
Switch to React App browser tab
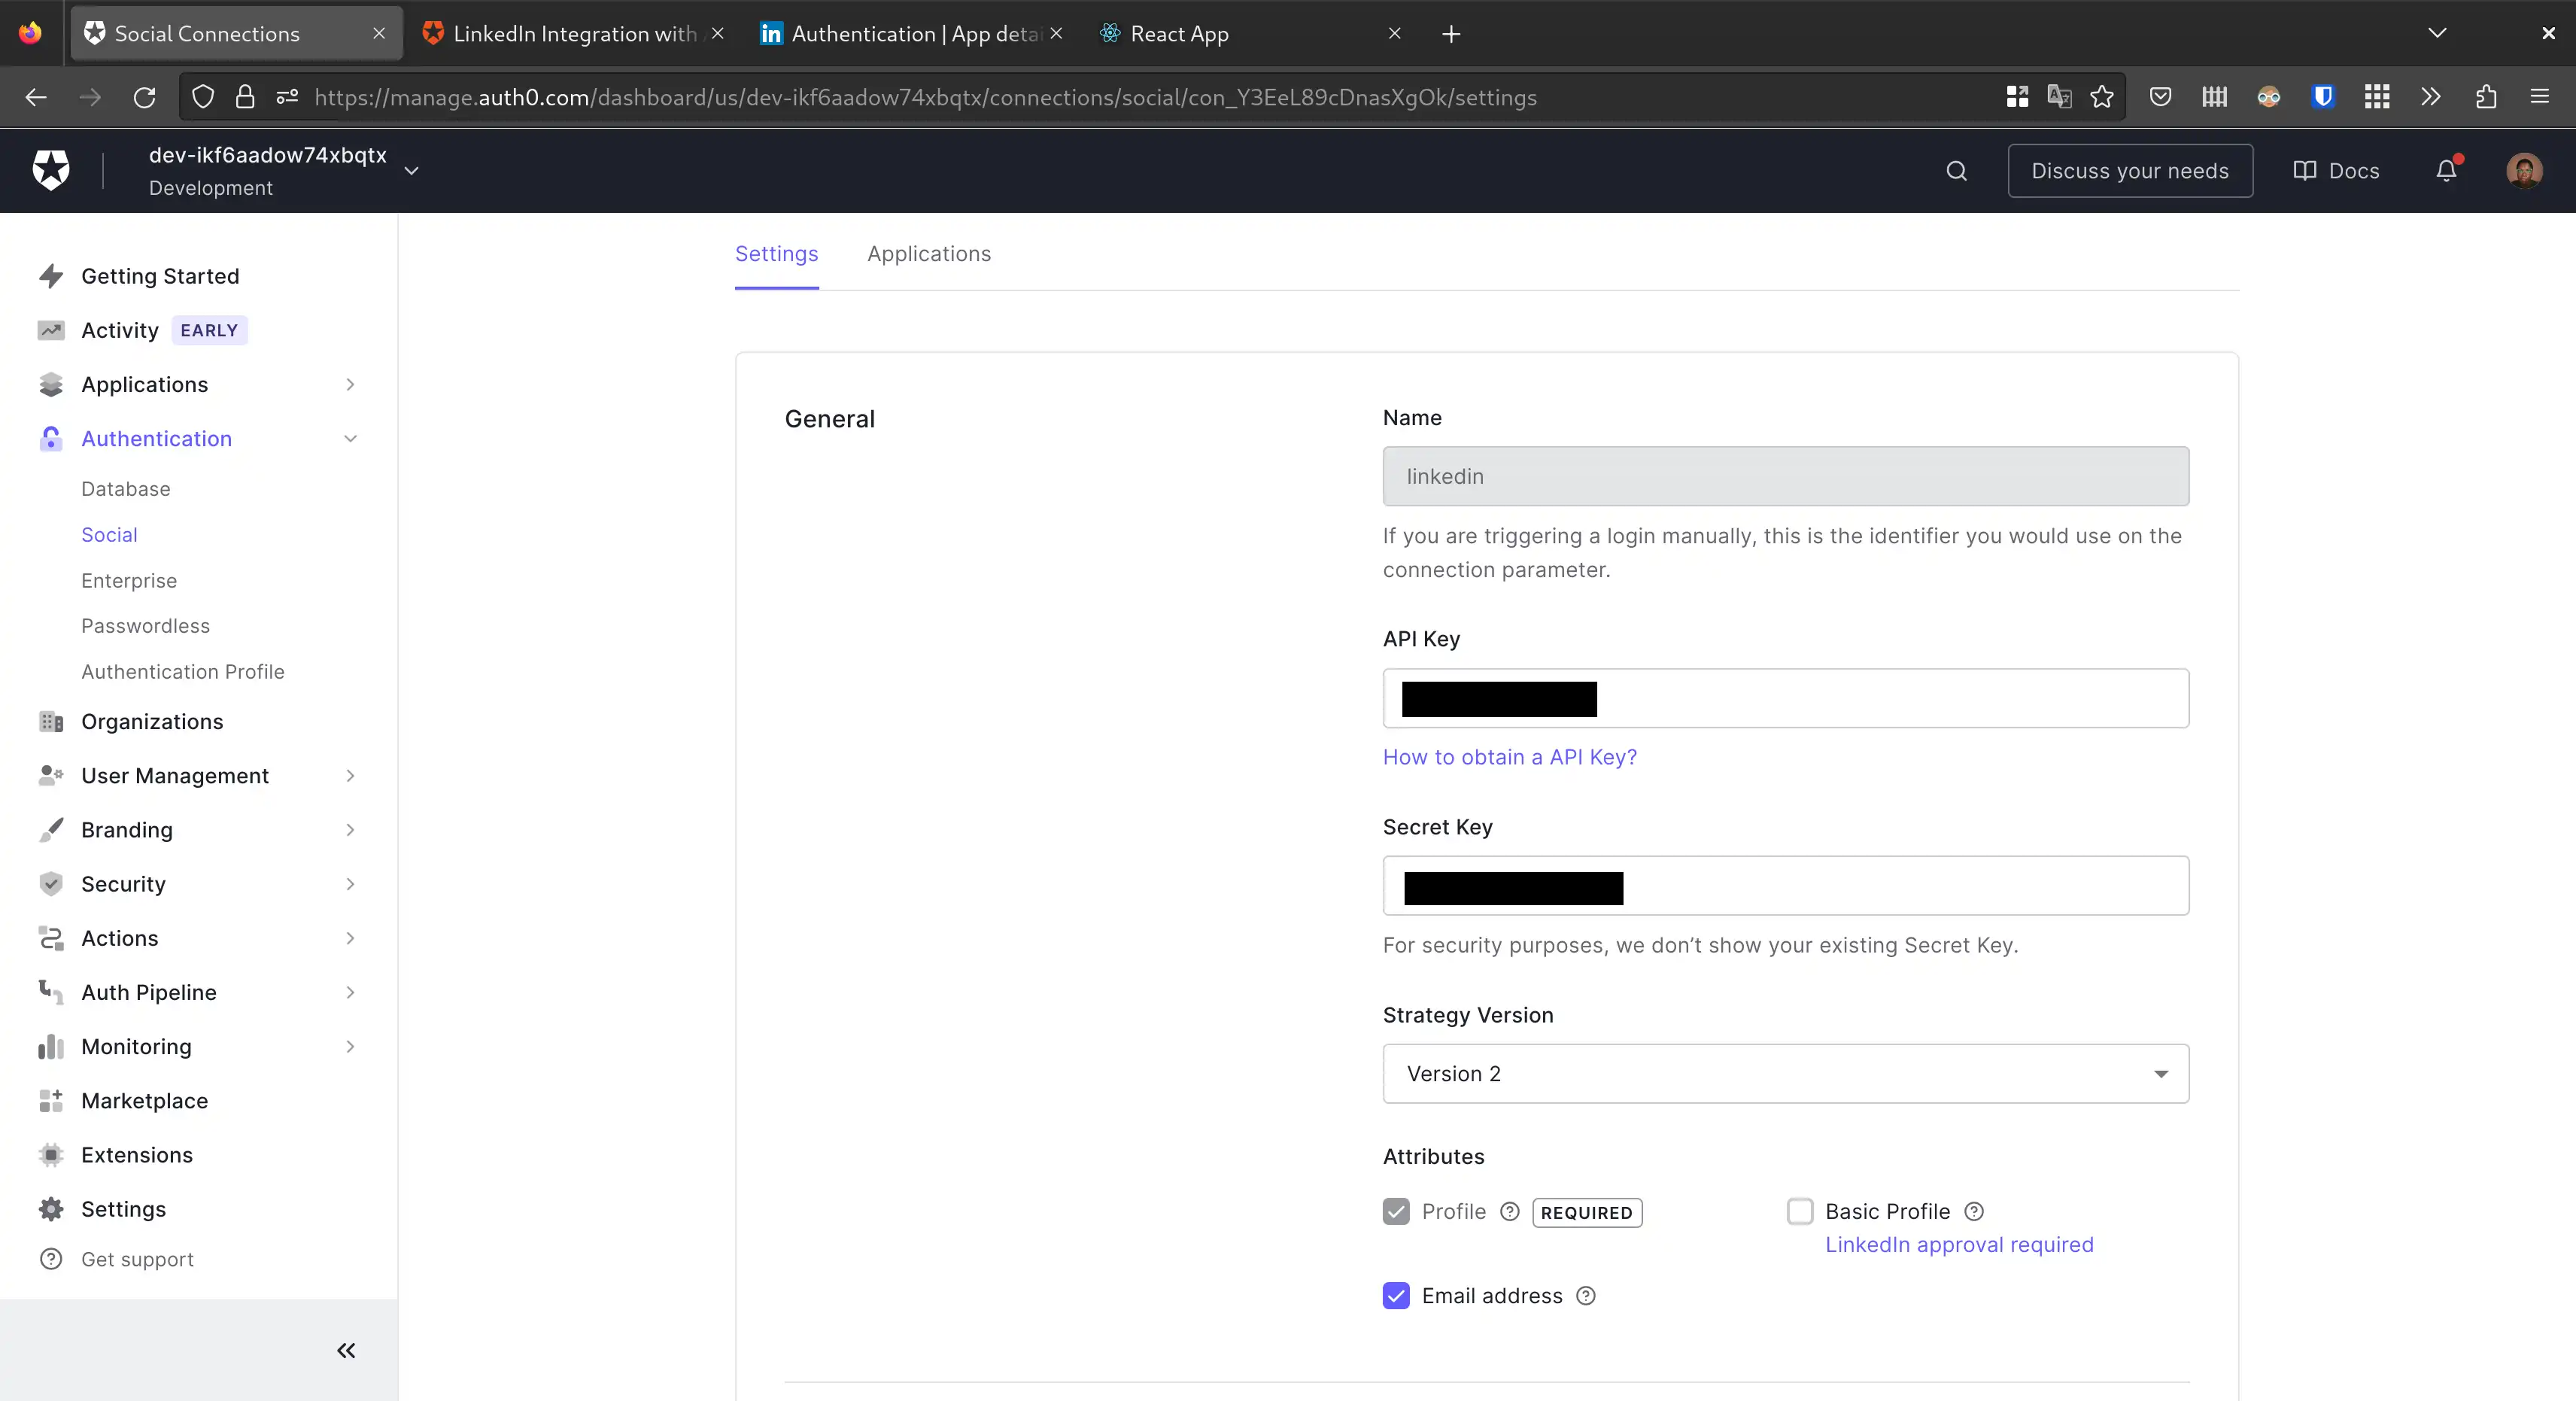[1179, 34]
